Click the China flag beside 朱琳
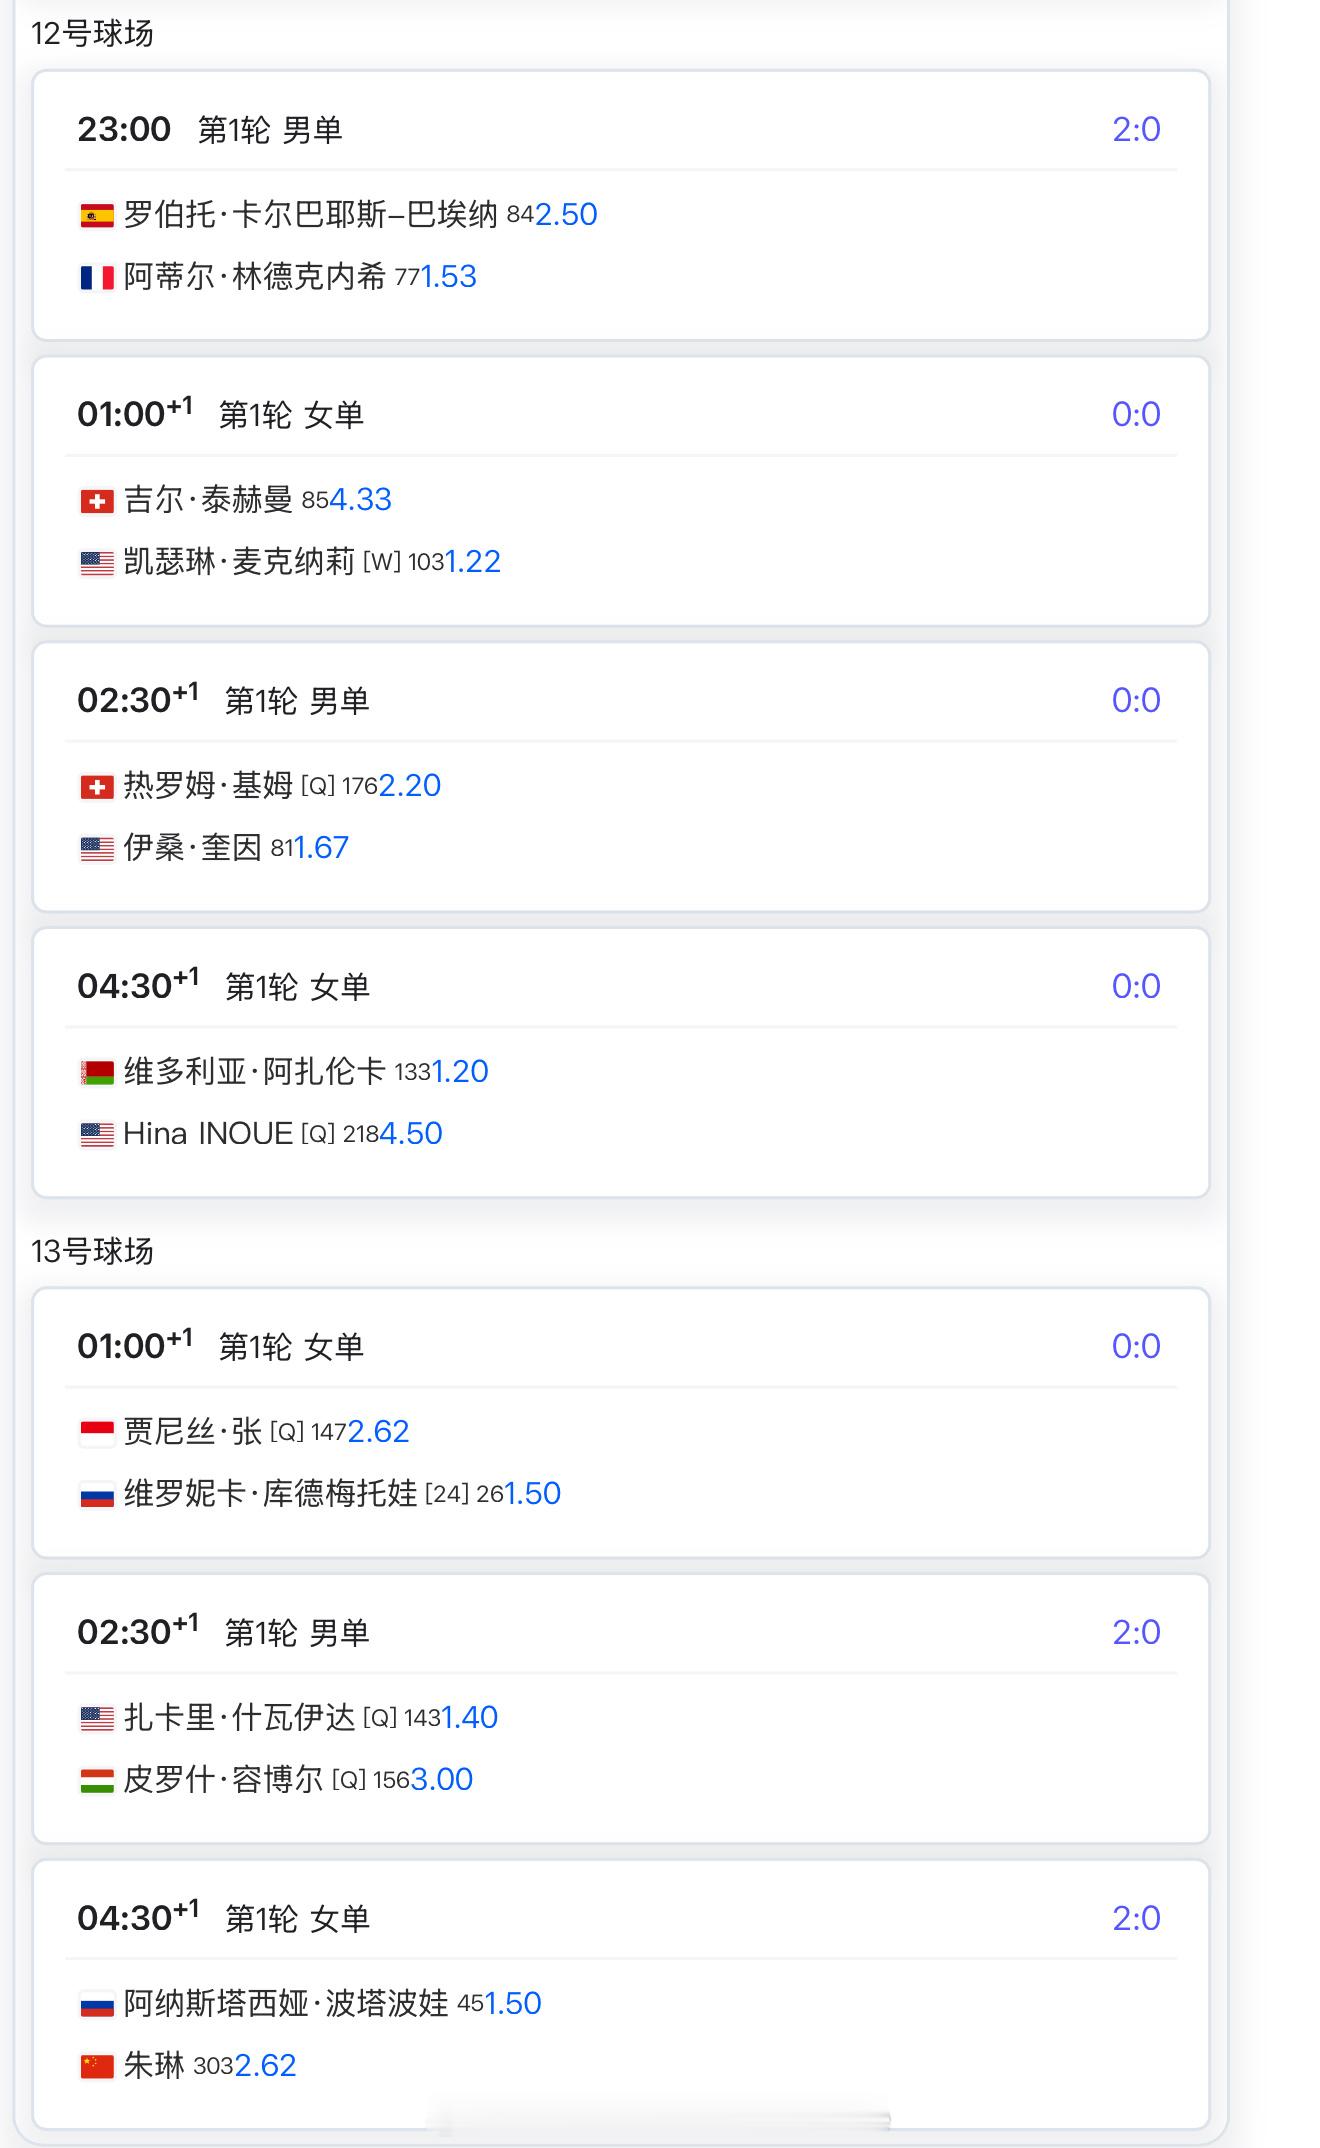Screen dimensions: 1320x2148 tap(97, 2066)
